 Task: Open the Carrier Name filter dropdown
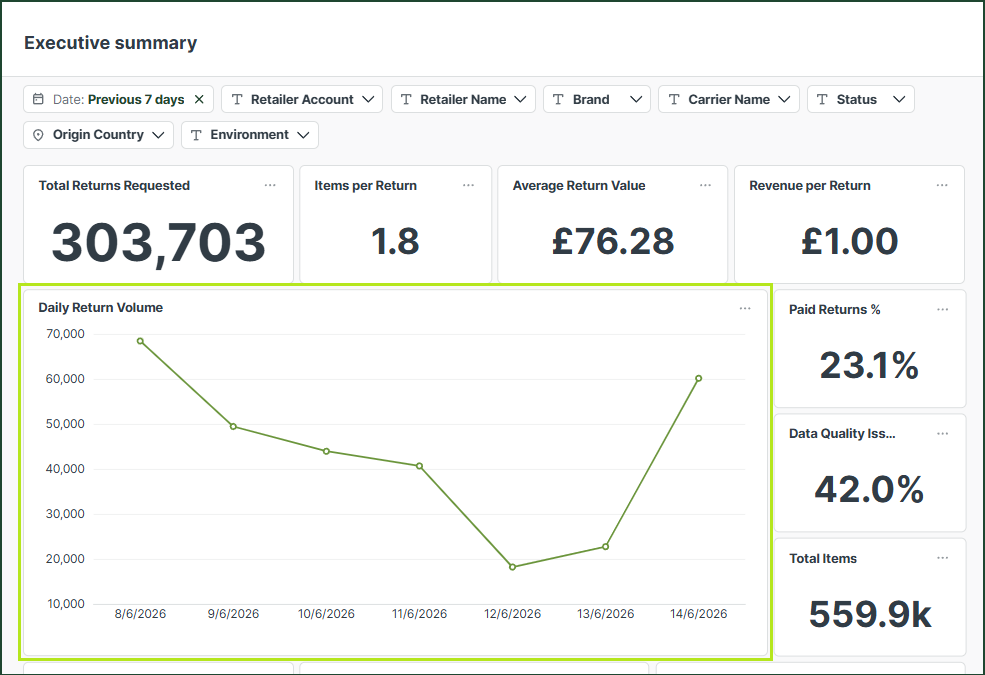click(x=729, y=99)
